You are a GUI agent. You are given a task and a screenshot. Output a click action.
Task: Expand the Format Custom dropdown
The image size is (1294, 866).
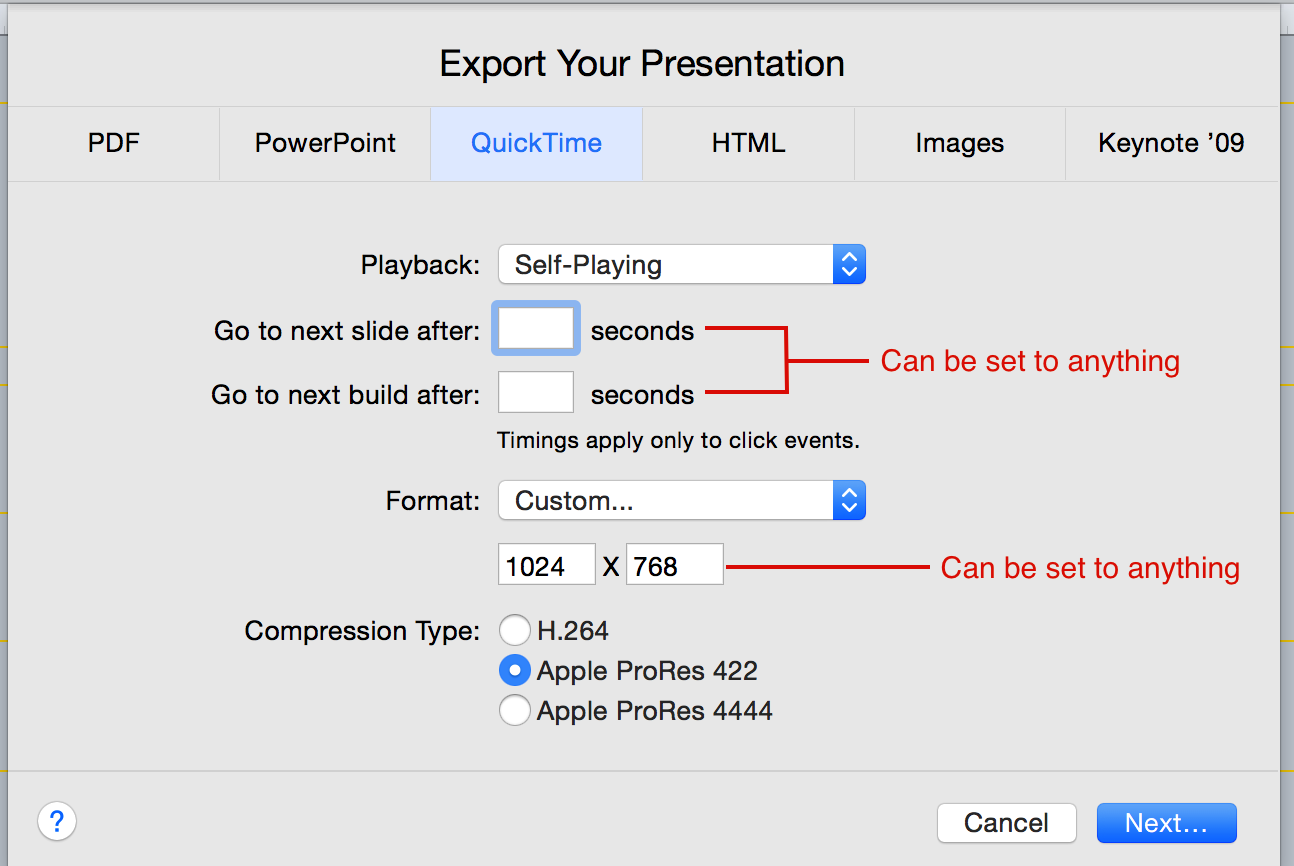pos(681,501)
